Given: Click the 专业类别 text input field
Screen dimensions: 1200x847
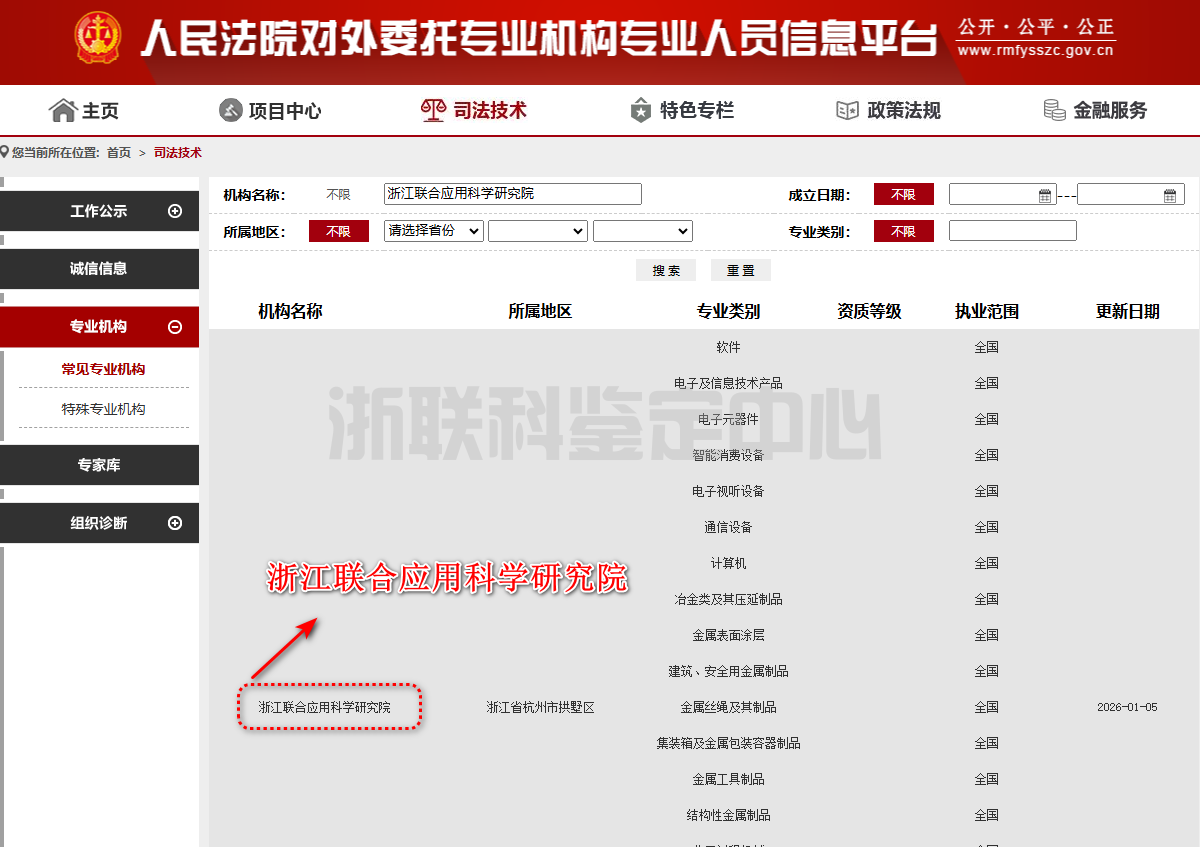Looking at the screenshot, I should click(1012, 231).
